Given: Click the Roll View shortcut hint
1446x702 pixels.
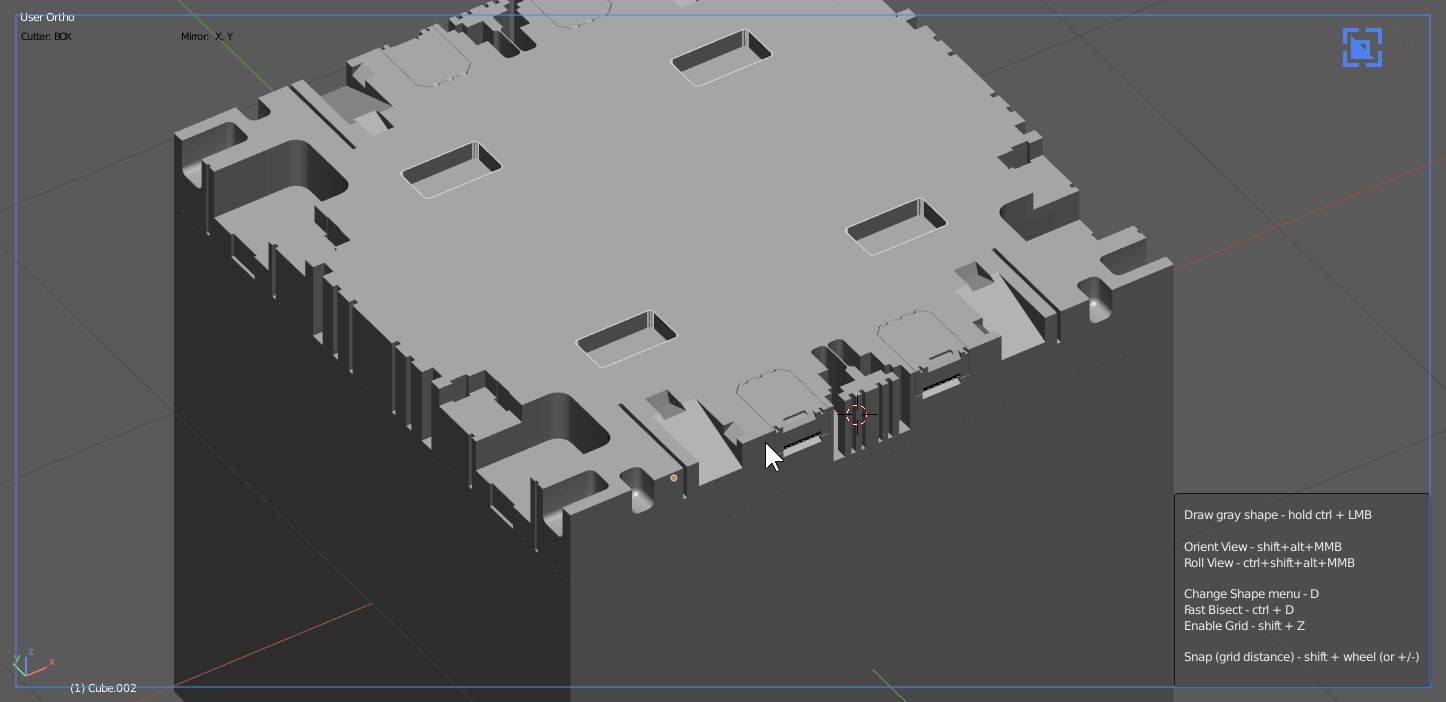Looking at the screenshot, I should click(1268, 563).
